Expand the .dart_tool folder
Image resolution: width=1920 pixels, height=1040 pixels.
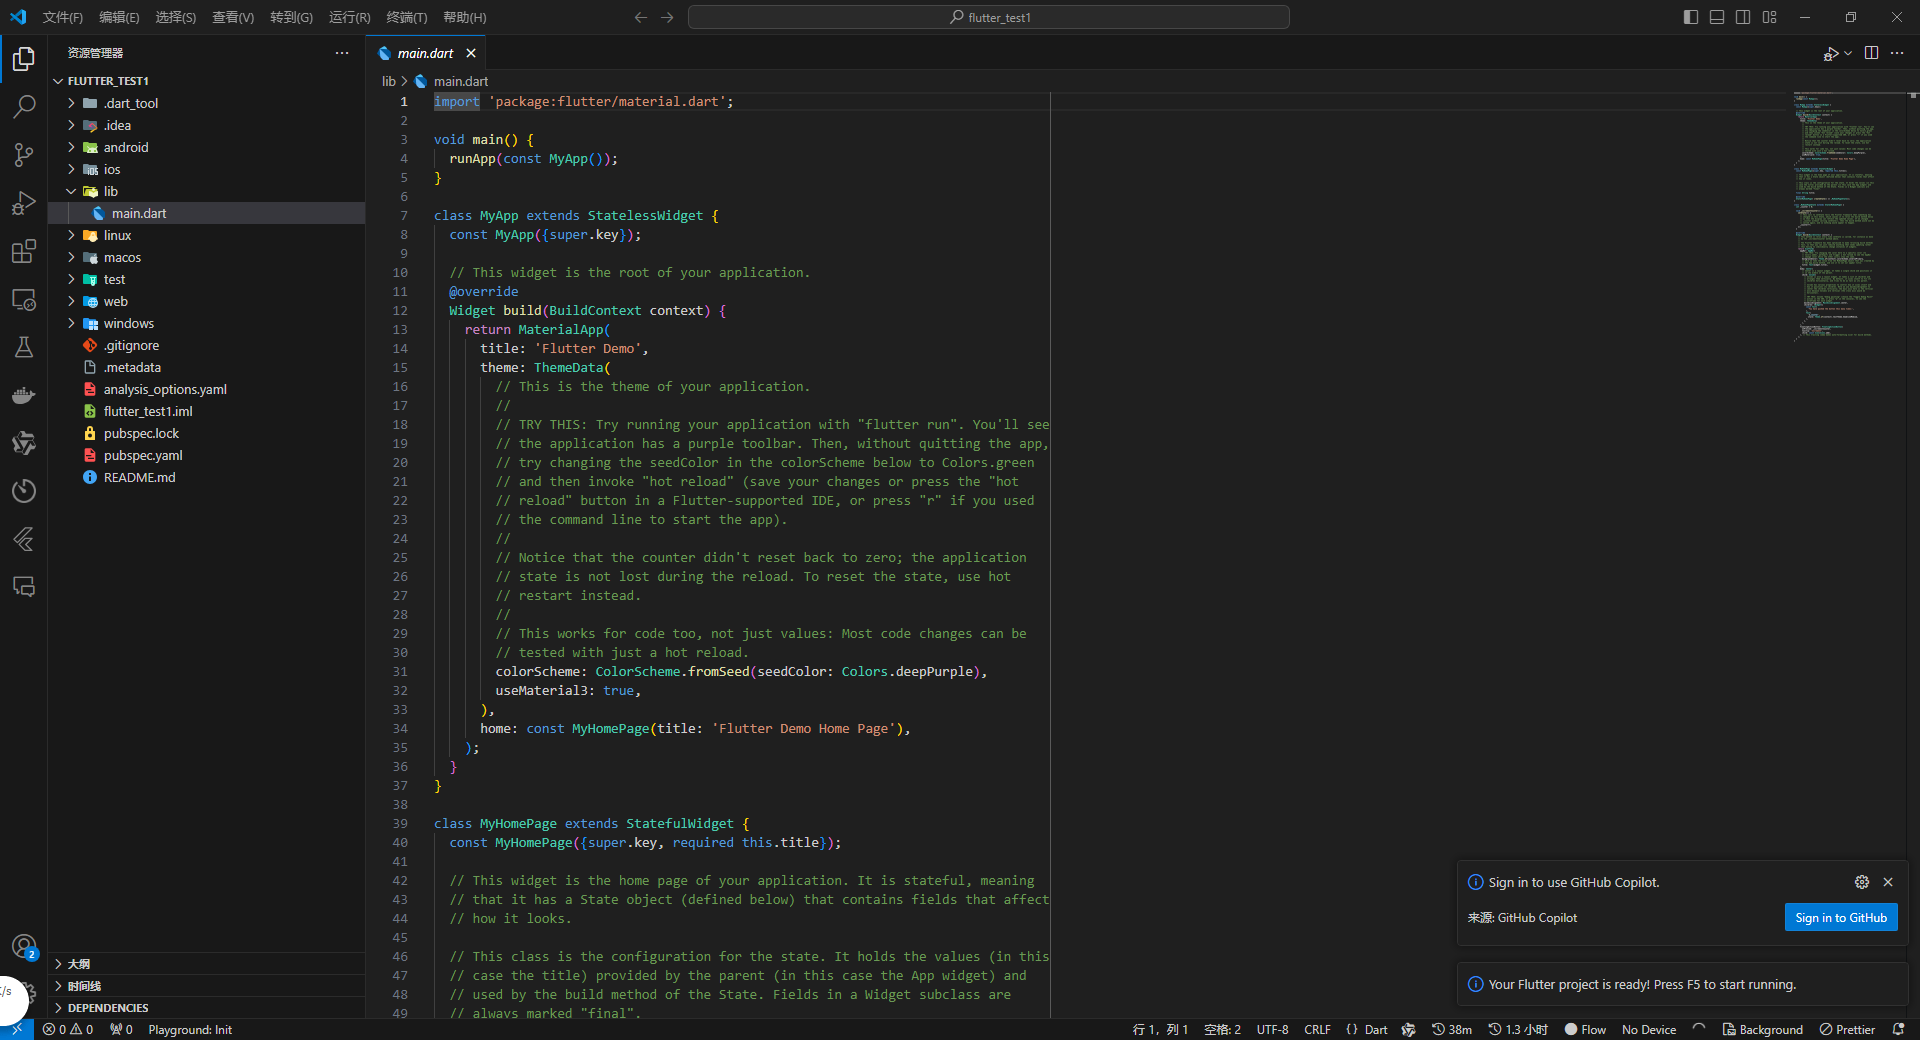[206, 103]
